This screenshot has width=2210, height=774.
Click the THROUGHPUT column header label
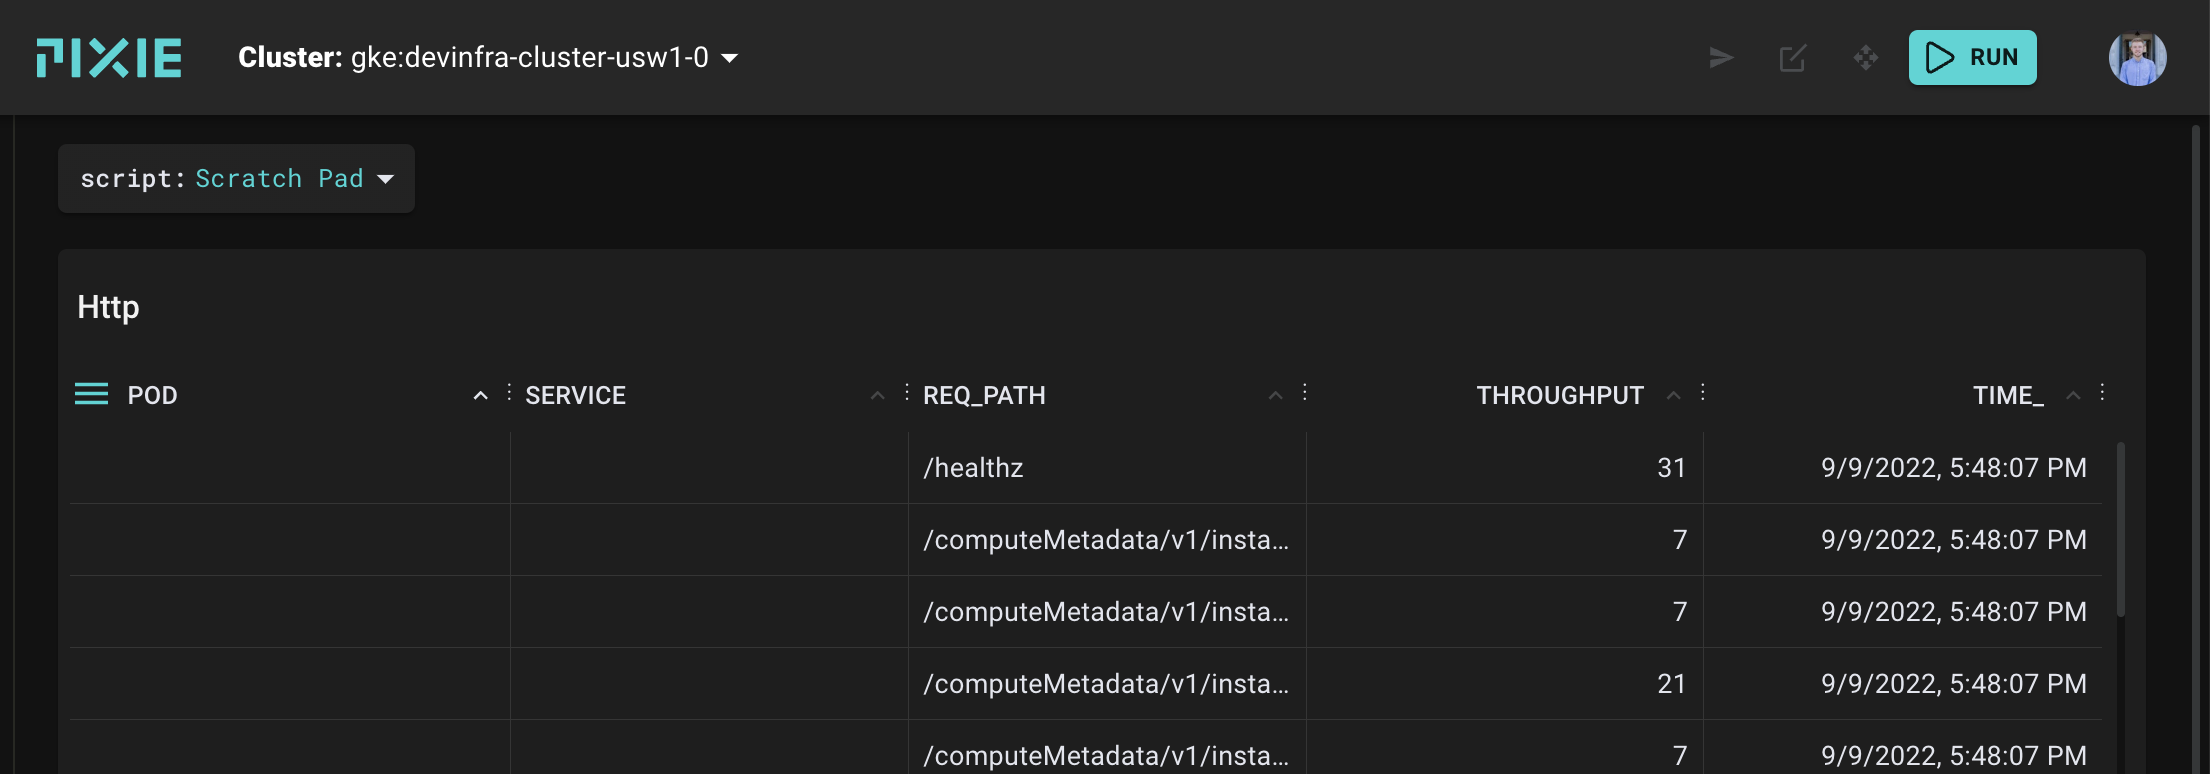[x=1560, y=396]
